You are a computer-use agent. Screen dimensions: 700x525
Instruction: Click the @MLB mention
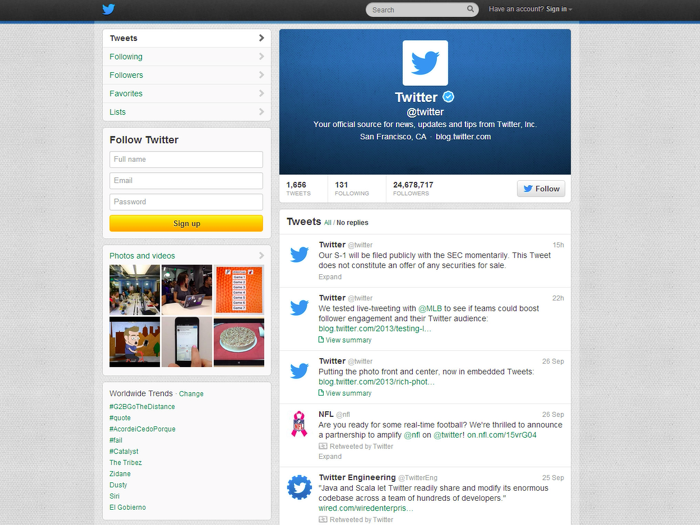coord(430,308)
